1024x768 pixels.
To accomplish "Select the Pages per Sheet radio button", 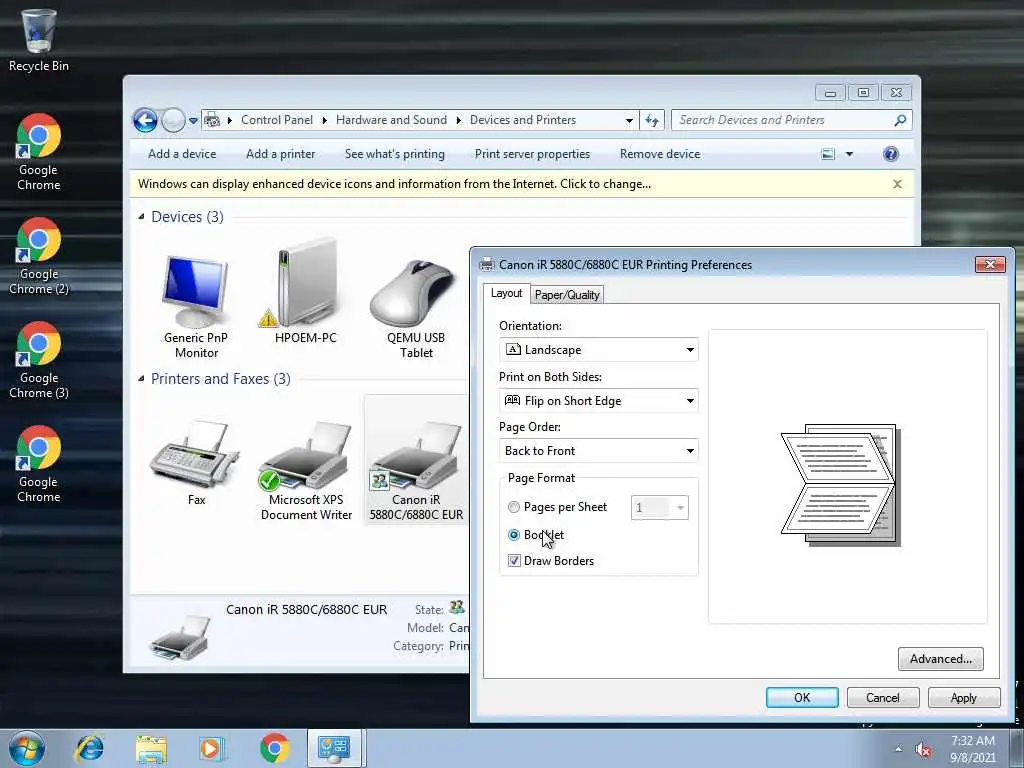I will tap(514, 507).
